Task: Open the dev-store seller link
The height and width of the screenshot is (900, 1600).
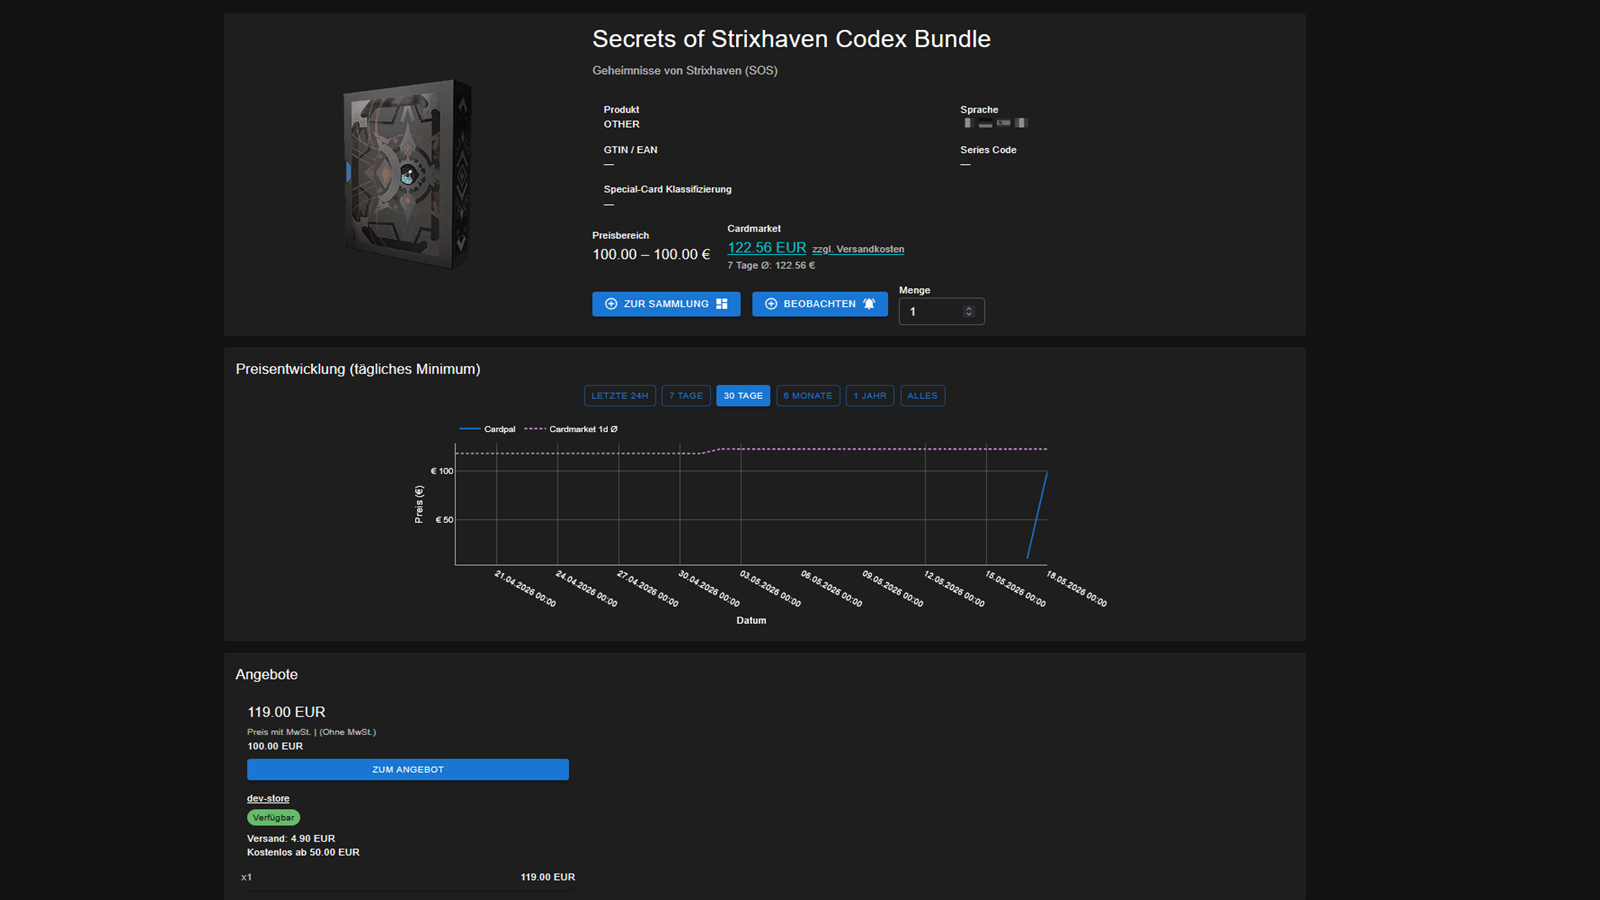Action: tap(268, 798)
